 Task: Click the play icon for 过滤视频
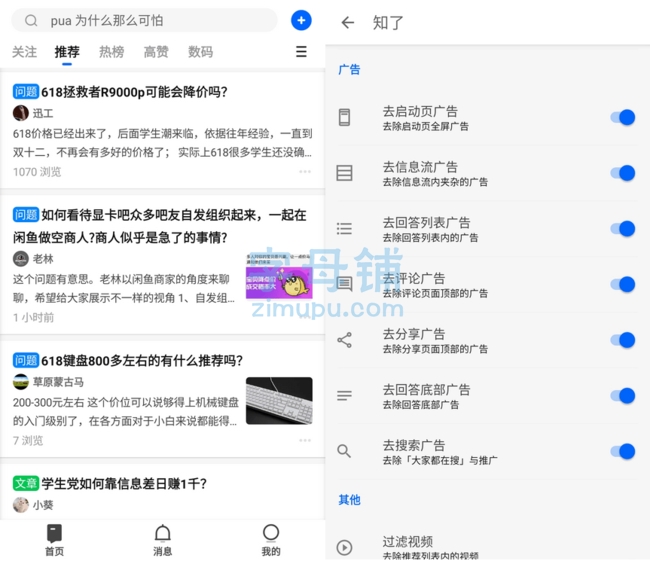point(344,548)
